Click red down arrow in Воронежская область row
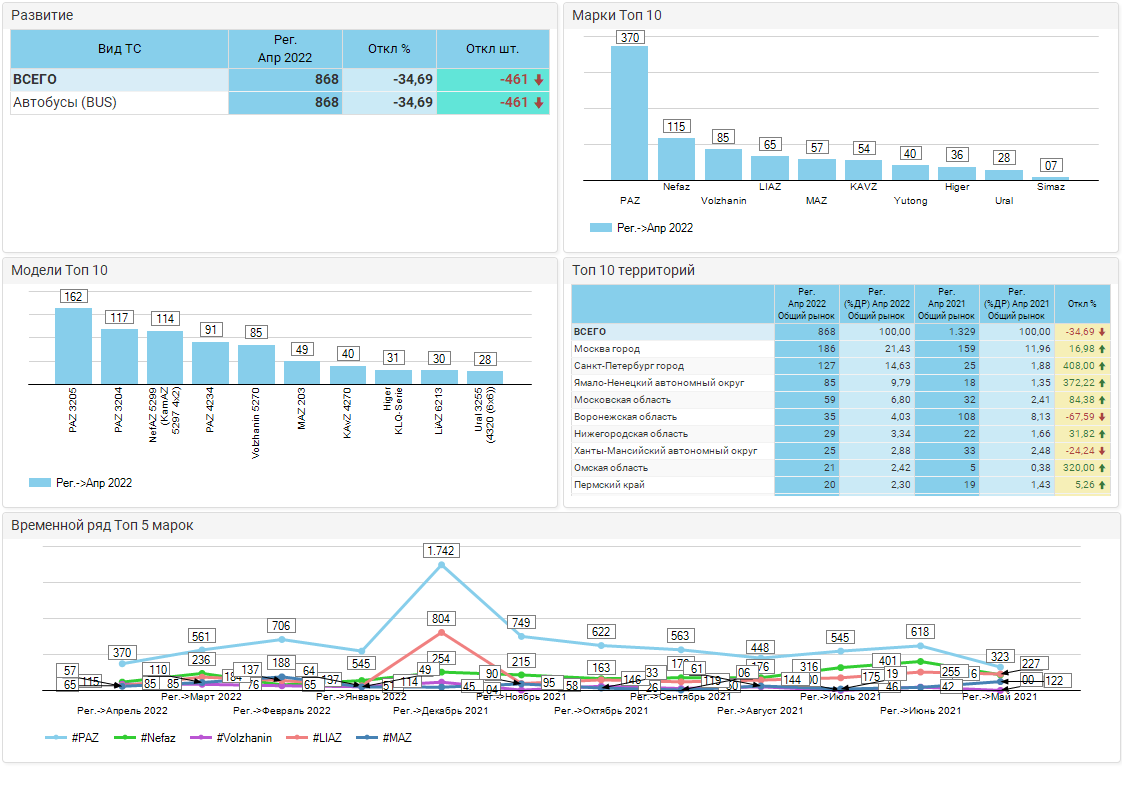 click(1102, 417)
